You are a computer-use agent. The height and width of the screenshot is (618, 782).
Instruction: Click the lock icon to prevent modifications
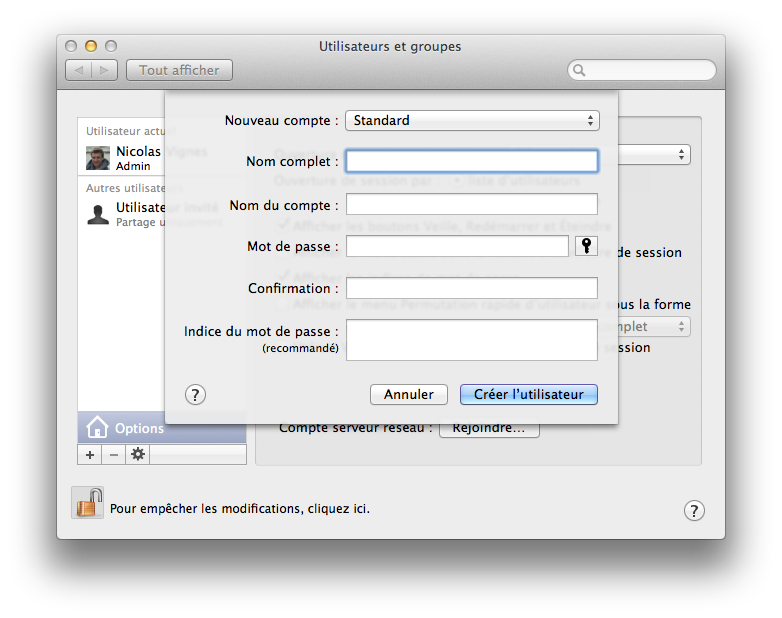tap(88, 502)
